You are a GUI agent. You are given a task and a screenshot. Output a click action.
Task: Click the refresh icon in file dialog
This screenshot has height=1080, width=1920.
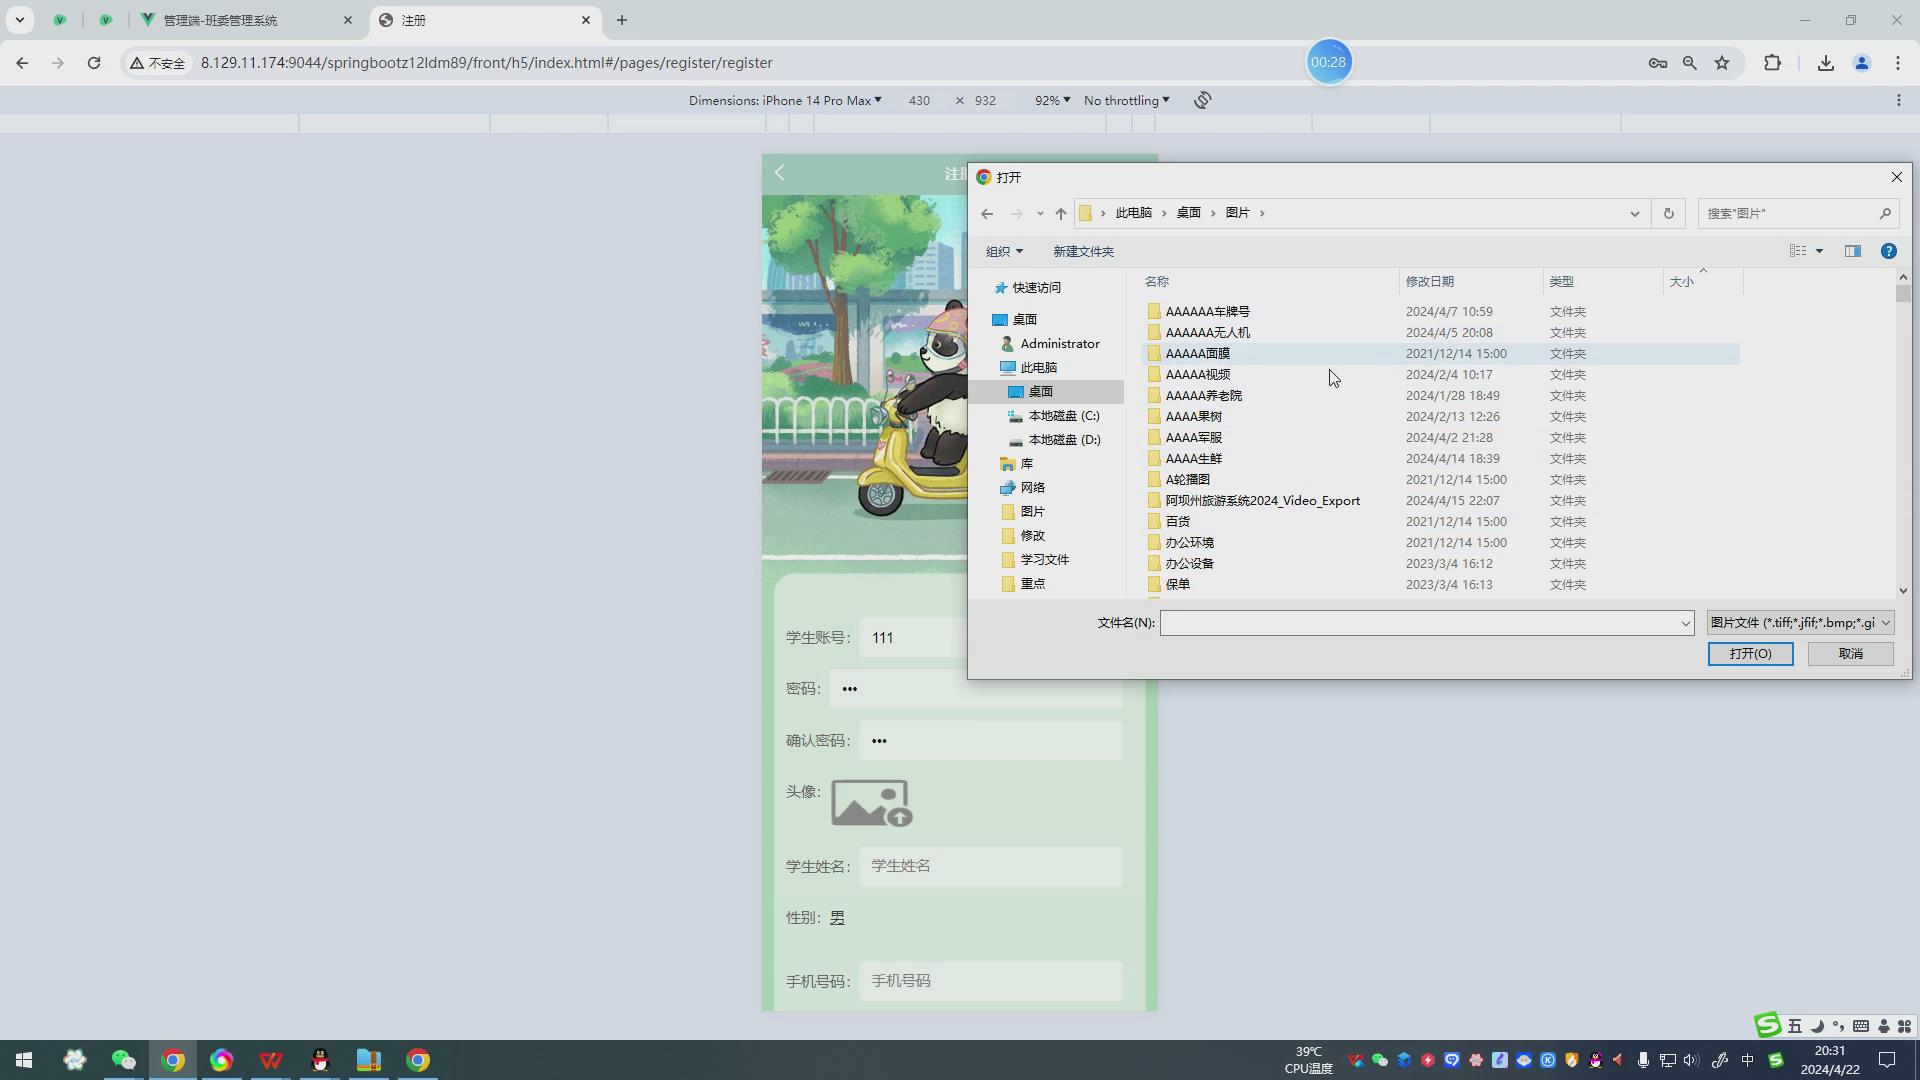tap(1668, 213)
